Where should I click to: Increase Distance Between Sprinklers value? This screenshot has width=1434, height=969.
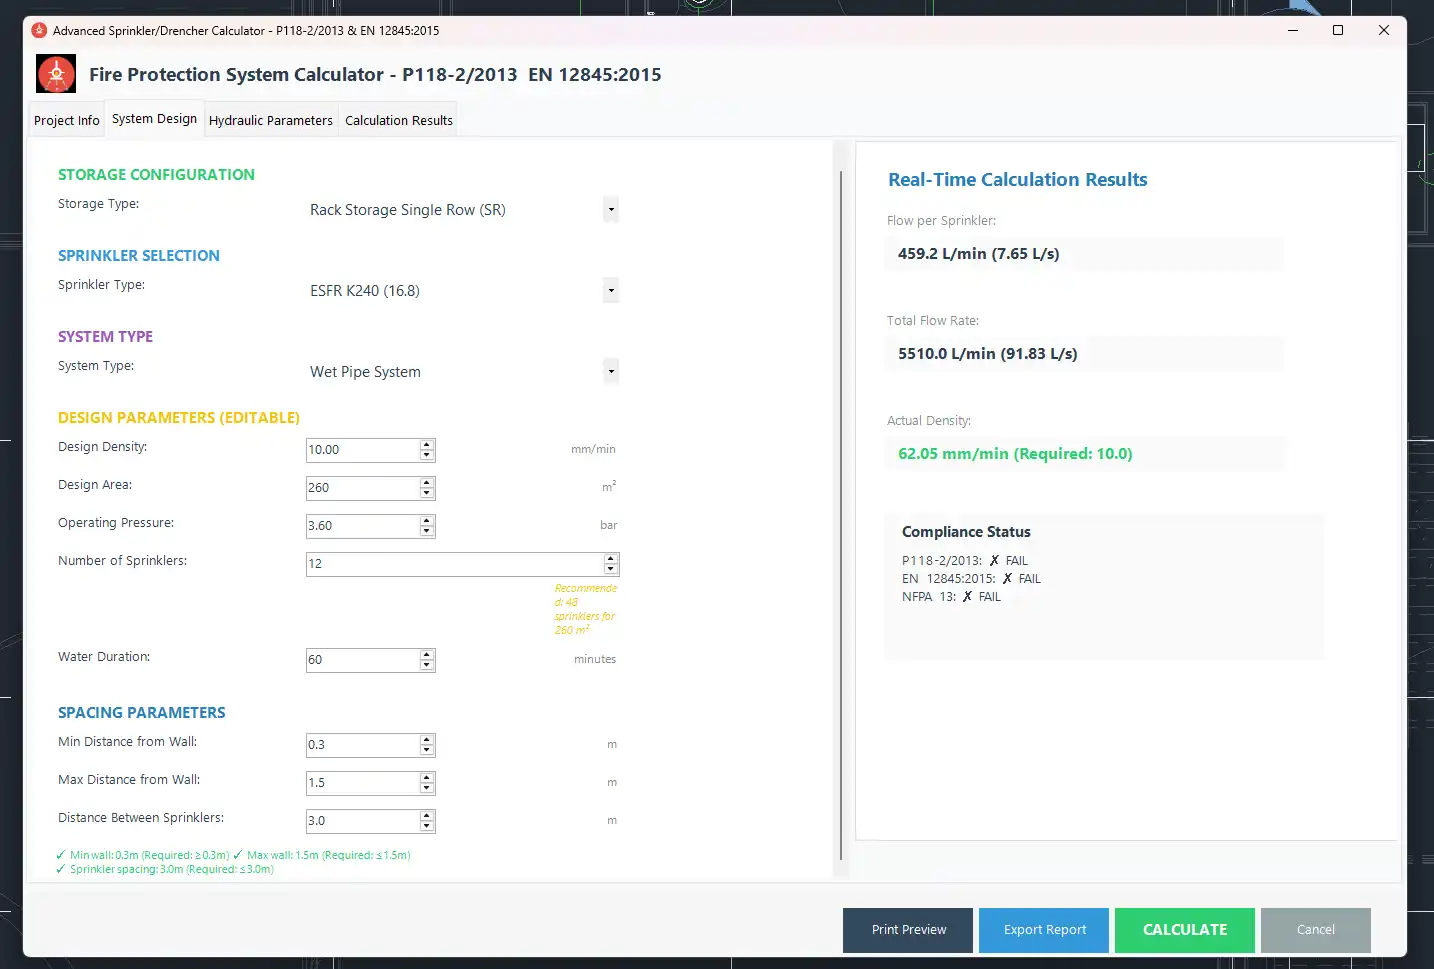coord(427,816)
